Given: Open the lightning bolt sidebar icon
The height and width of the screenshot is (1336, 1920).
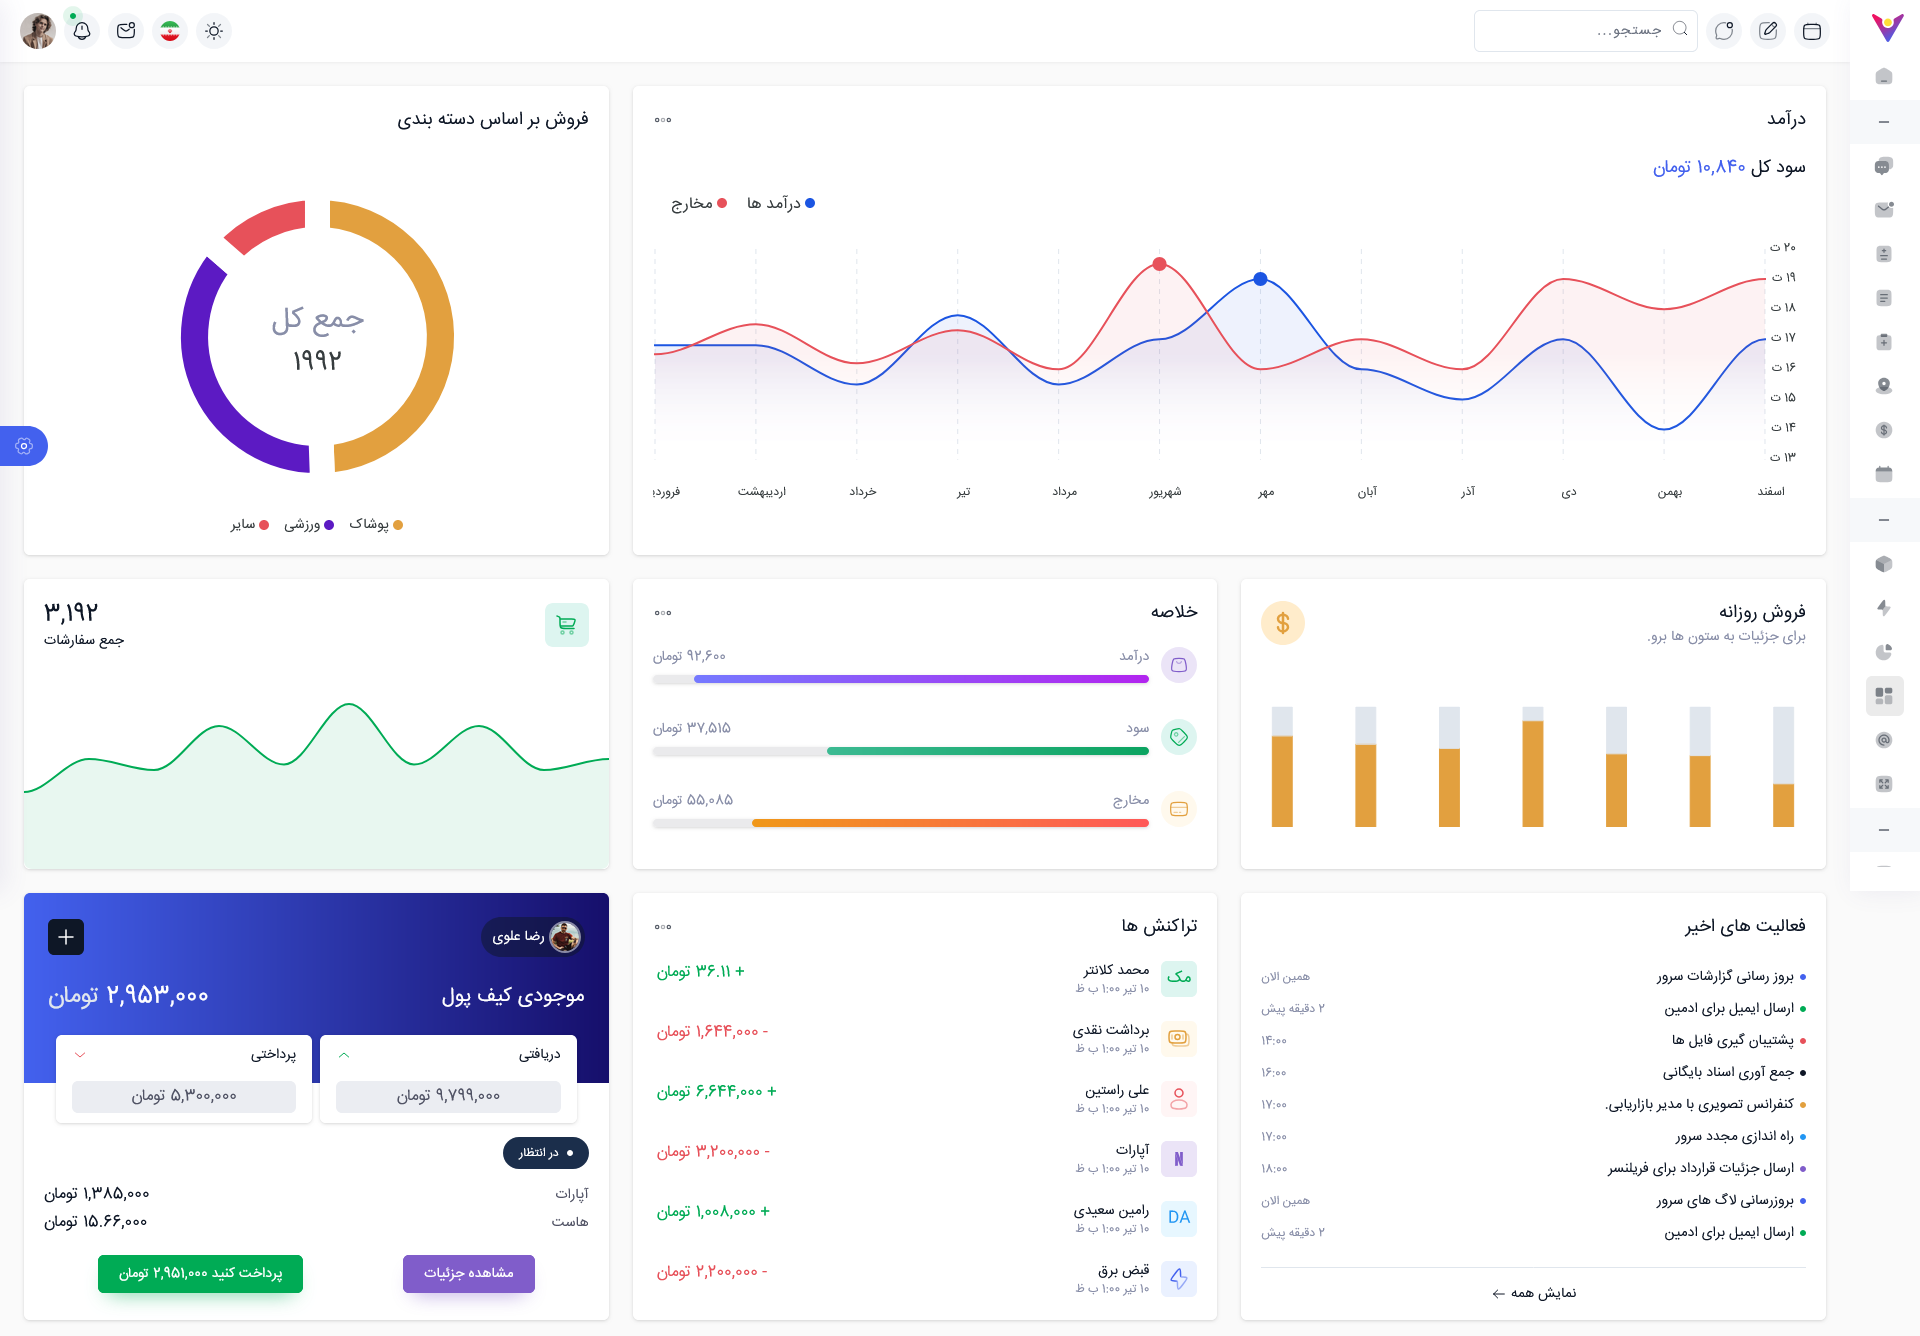Looking at the screenshot, I should (1884, 608).
